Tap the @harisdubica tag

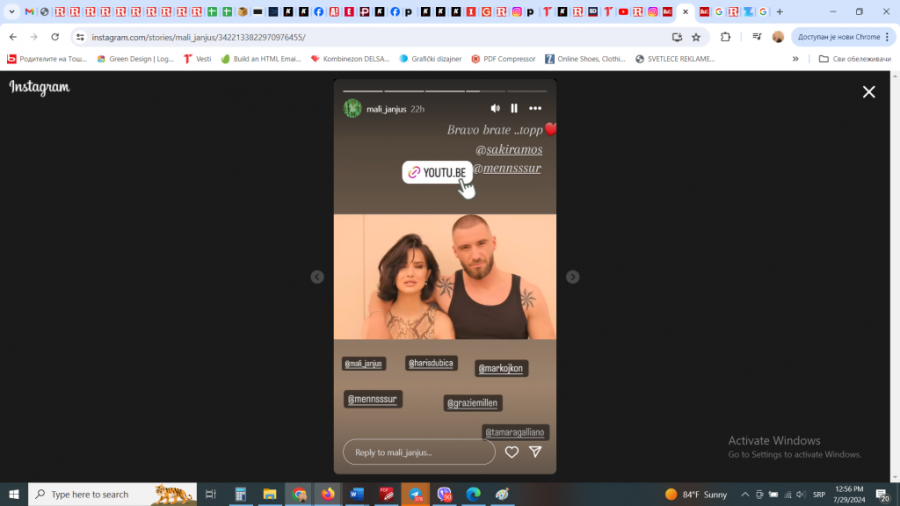click(431, 363)
